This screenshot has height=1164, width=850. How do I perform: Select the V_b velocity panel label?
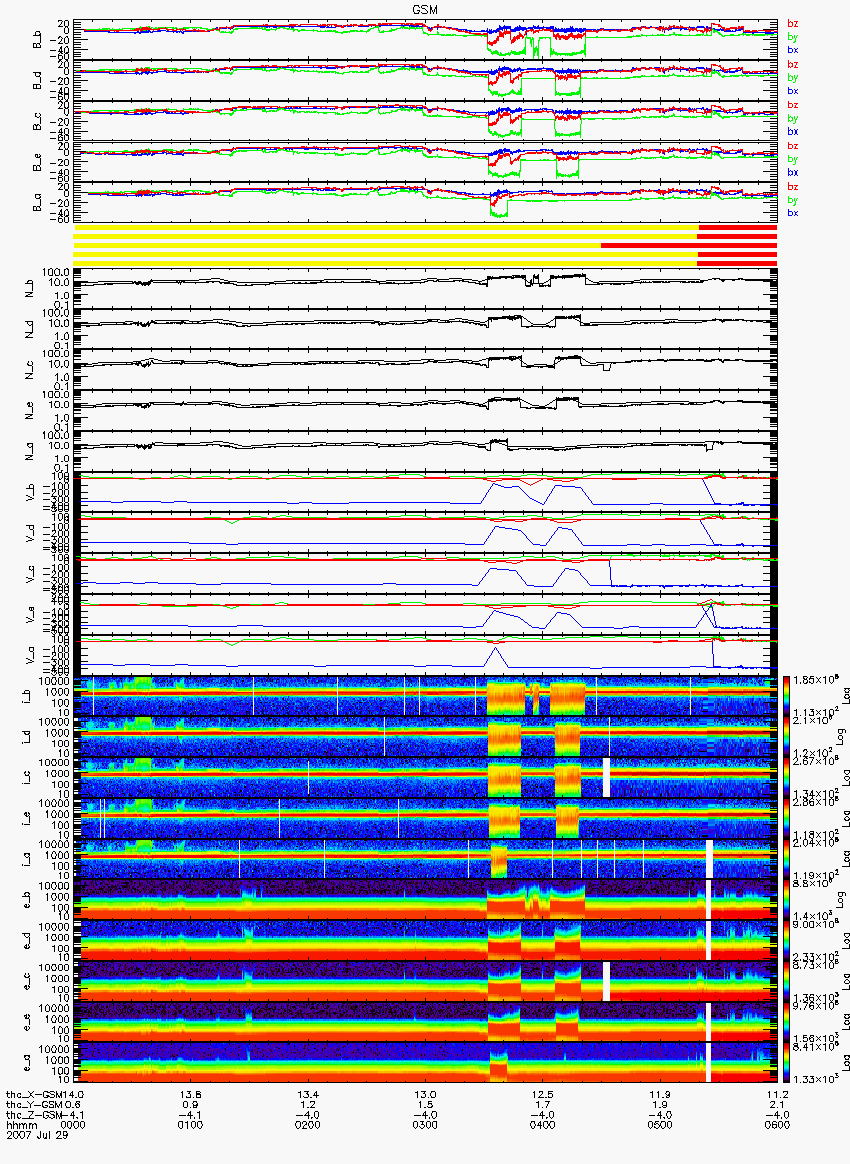(31, 491)
